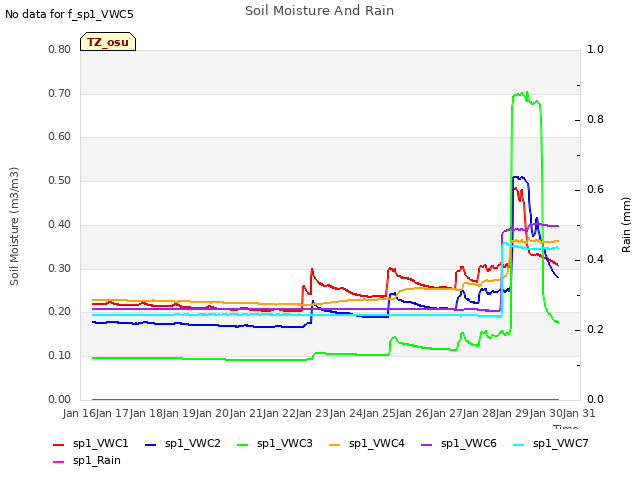Click the blue VWC2 peak near 0.50
This screenshot has width=640, height=480.
tap(519, 178)
